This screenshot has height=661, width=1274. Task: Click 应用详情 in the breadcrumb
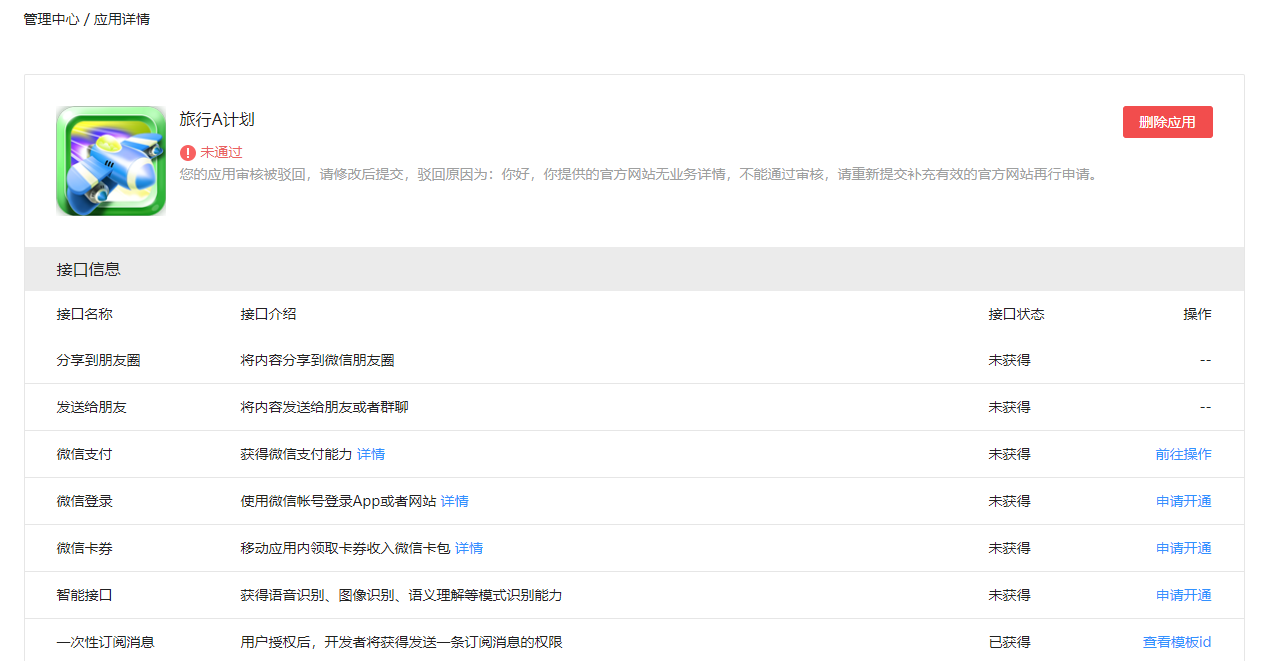point(122,19)
